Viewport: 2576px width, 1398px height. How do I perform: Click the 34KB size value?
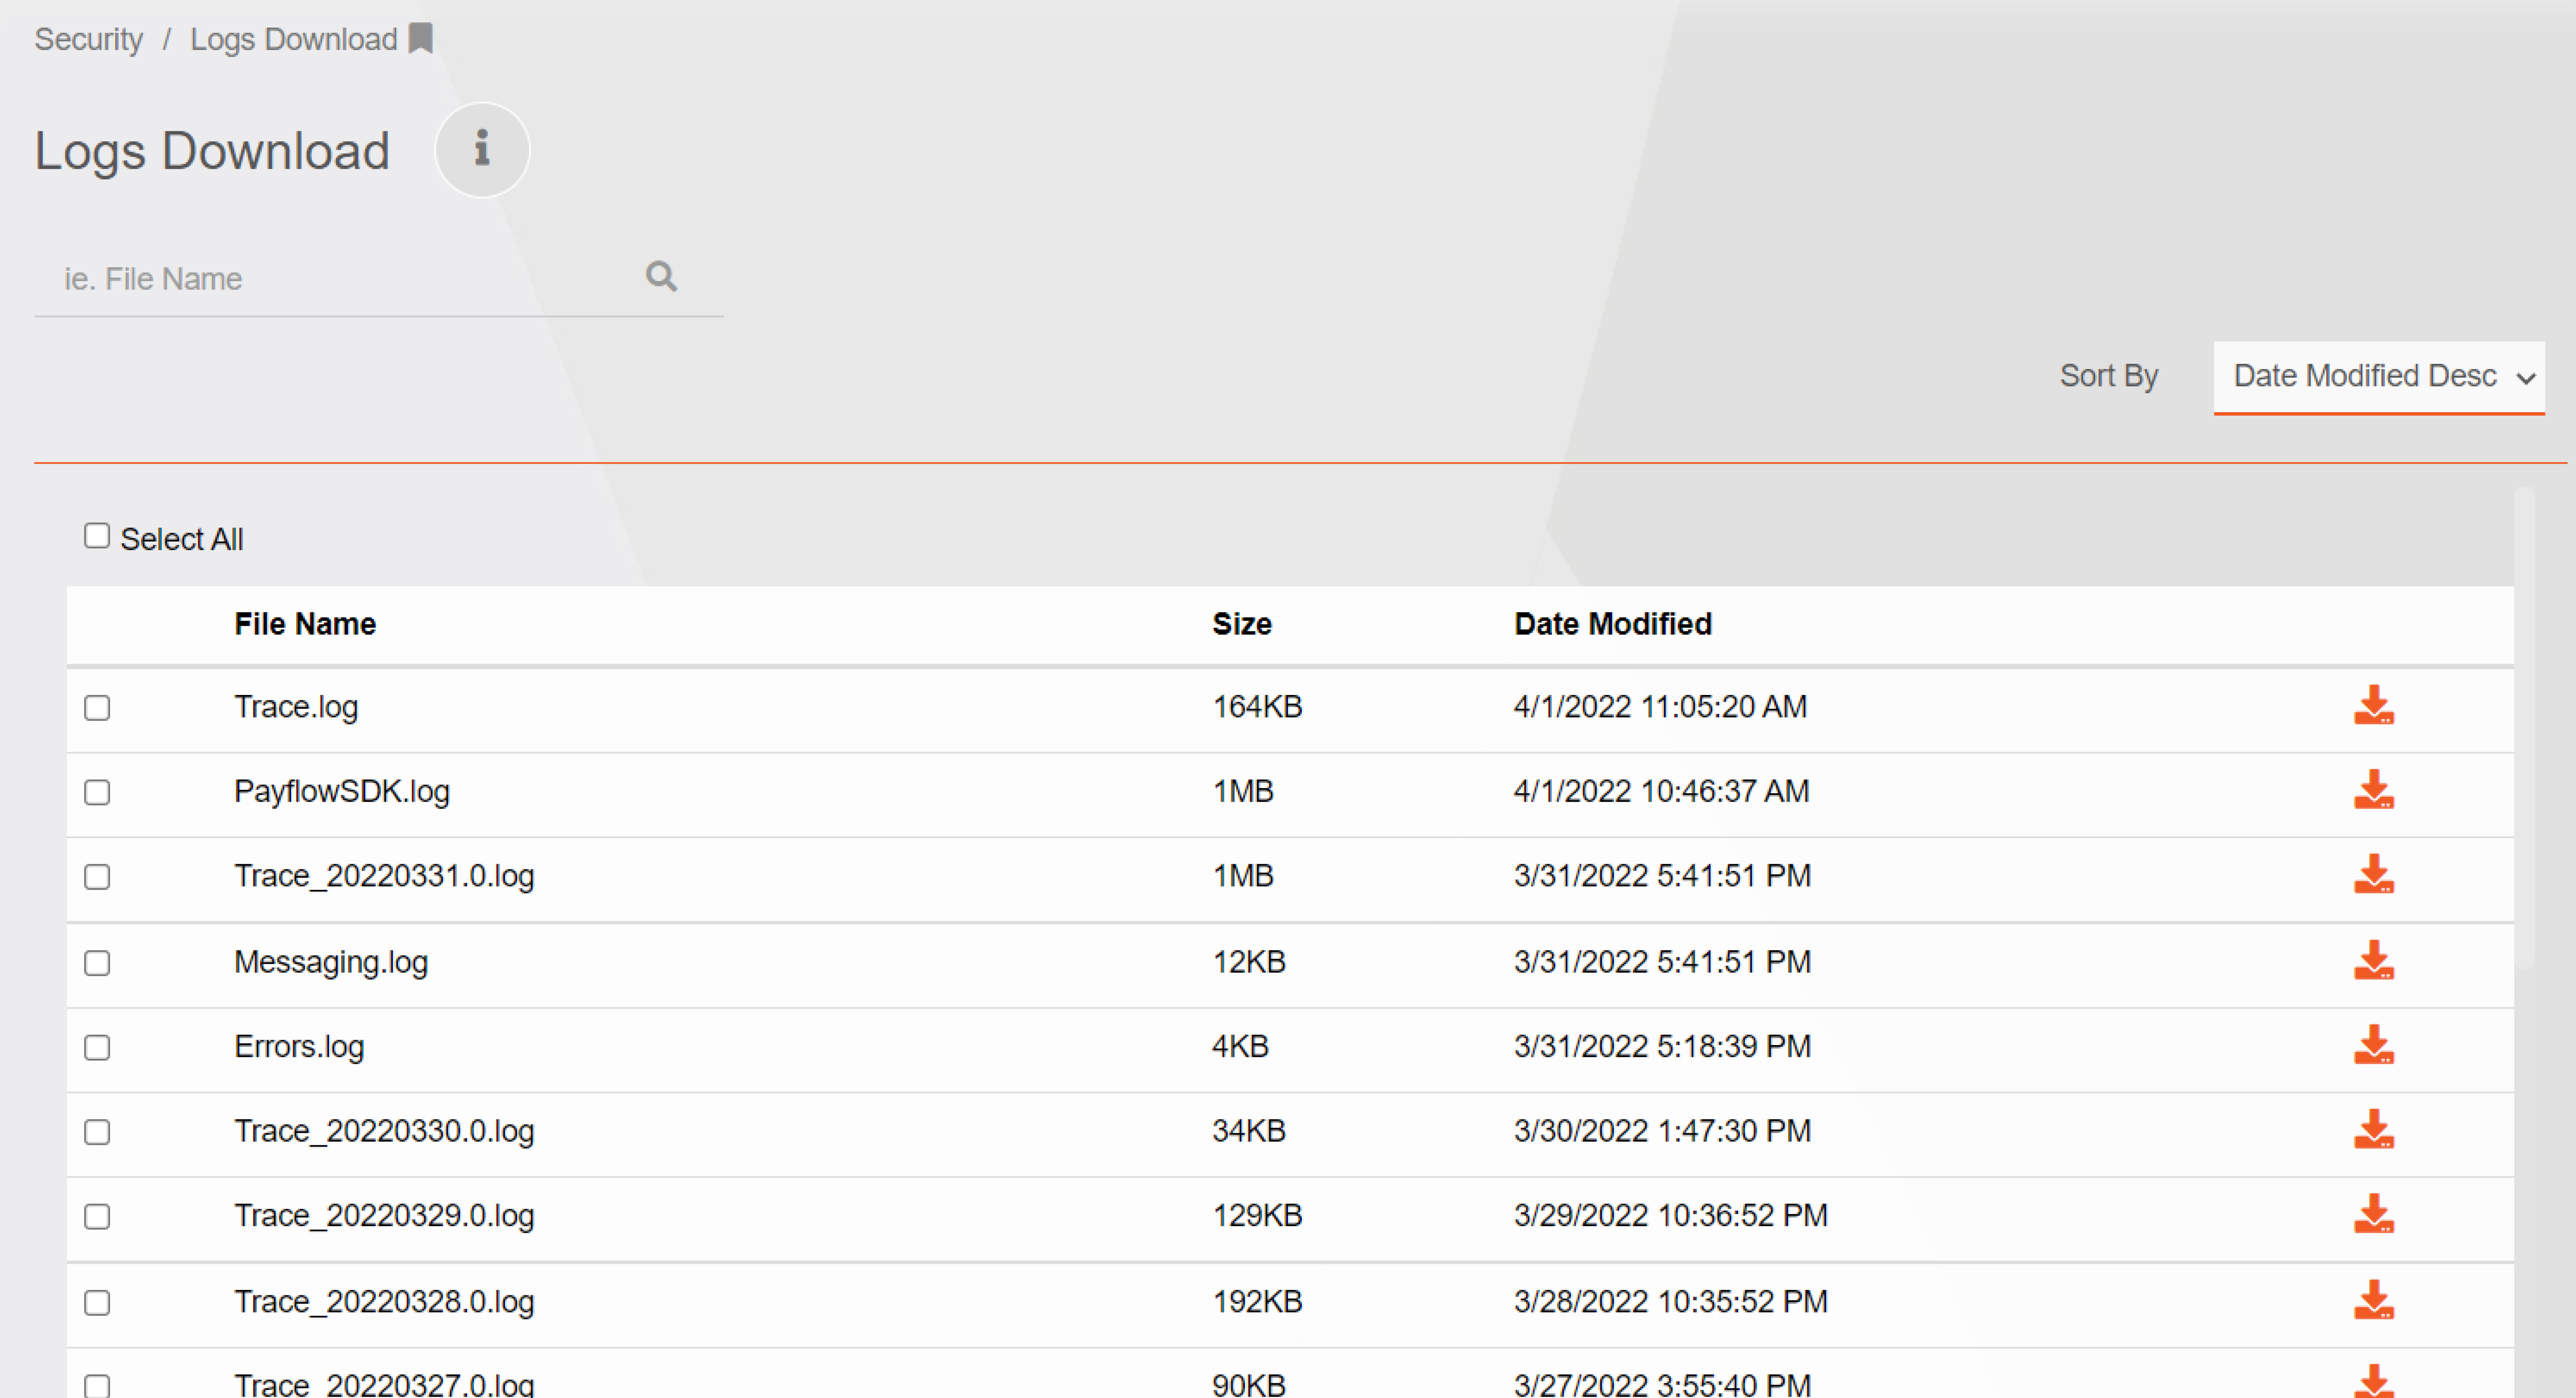point(1249,1131)
